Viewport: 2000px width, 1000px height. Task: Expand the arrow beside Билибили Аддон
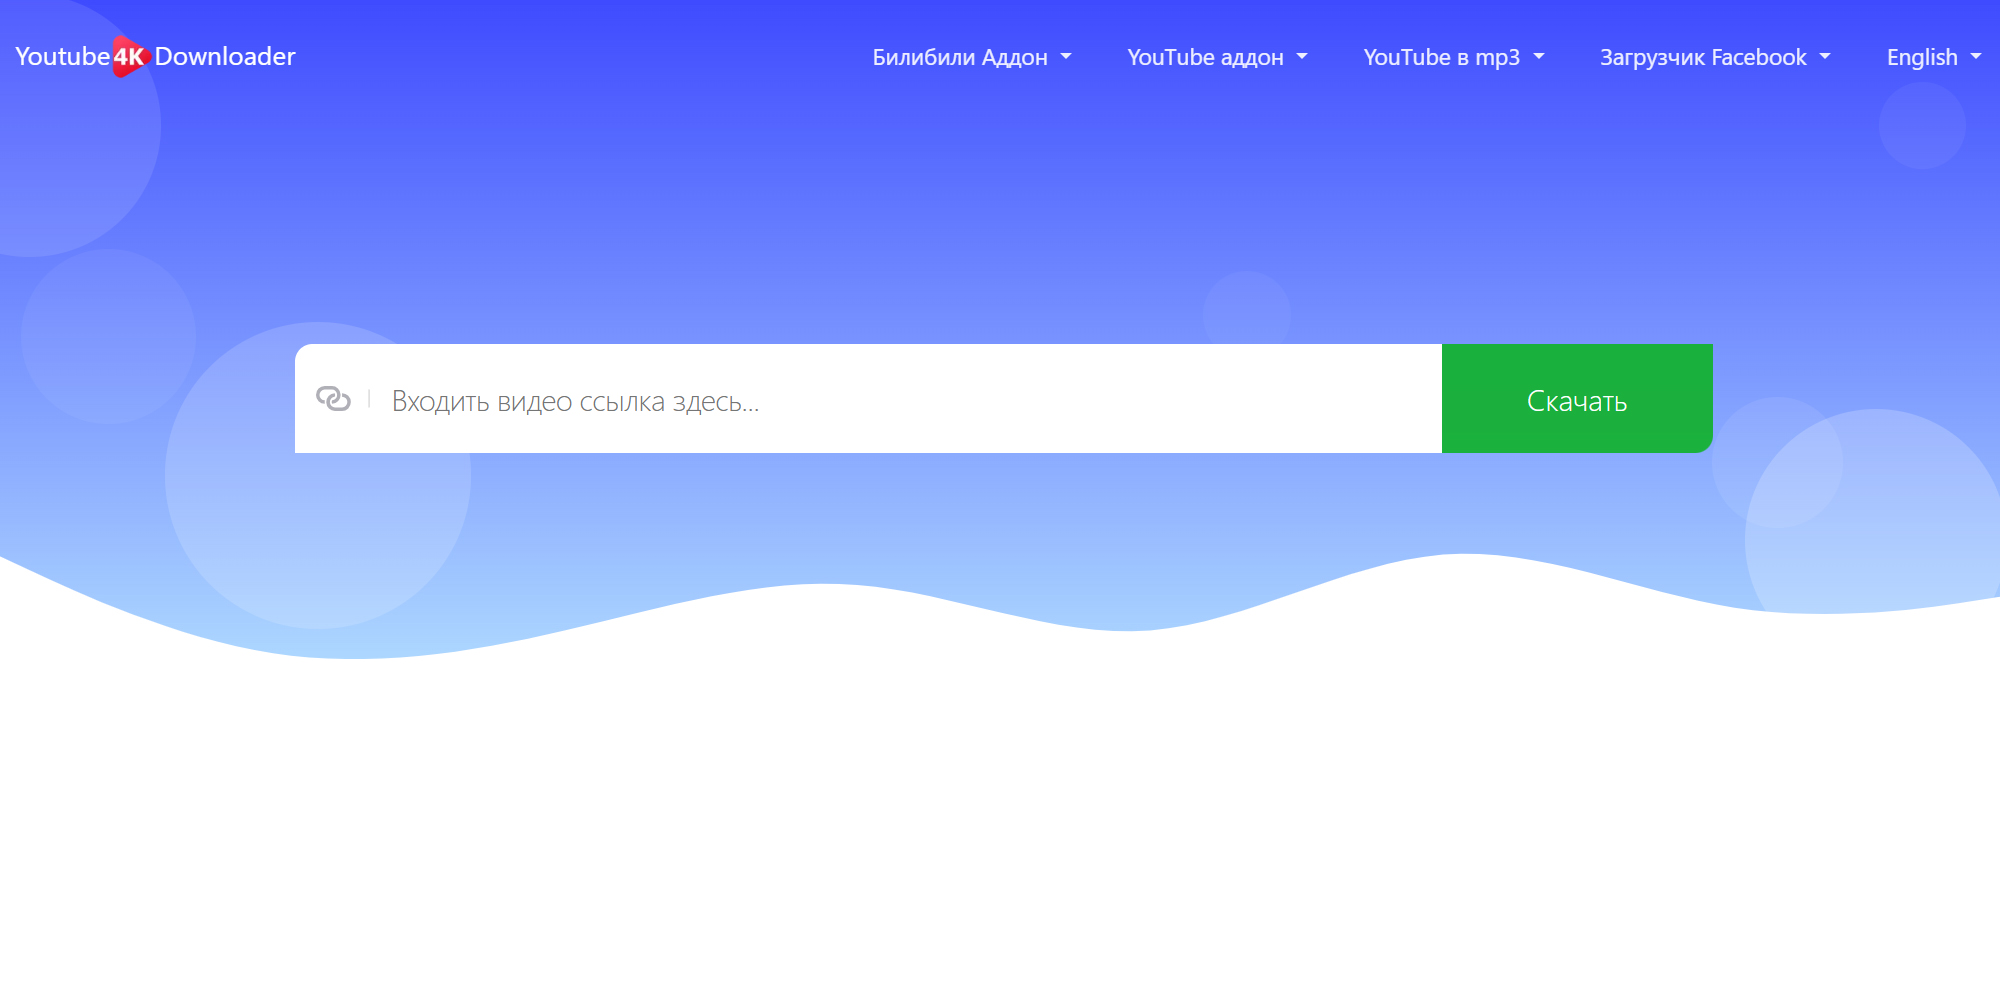click(1066, 57)
